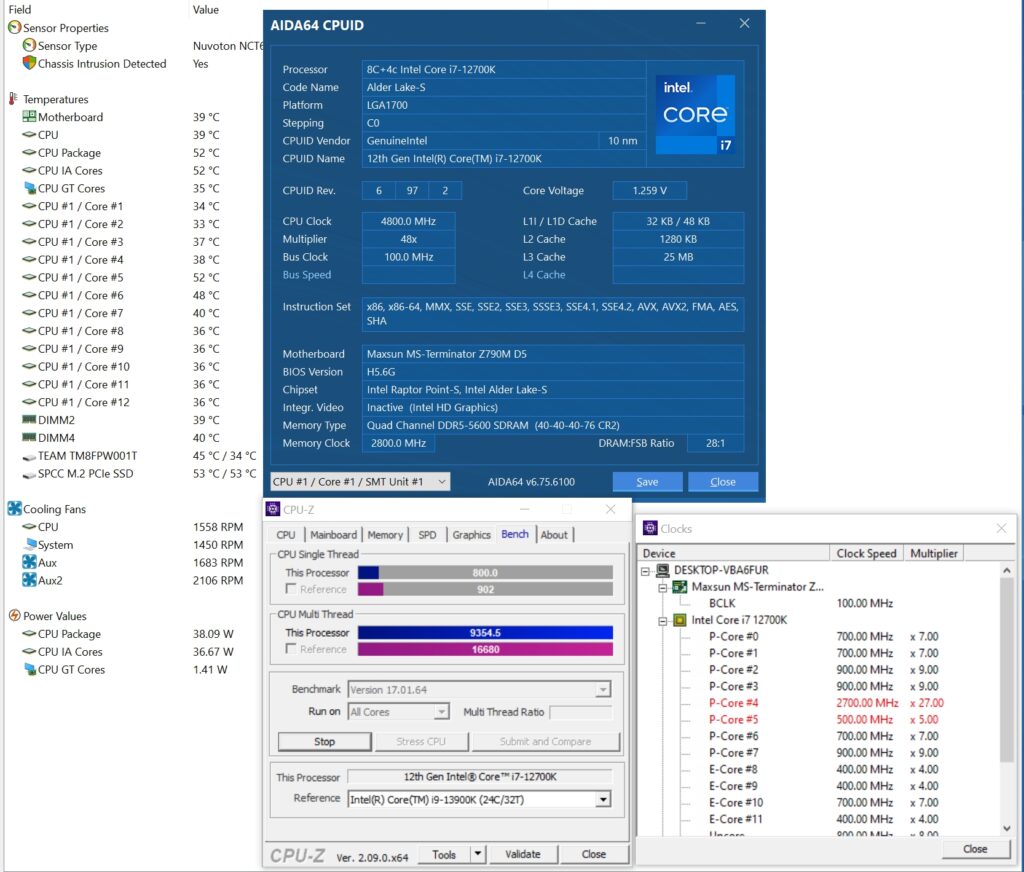The image size is (1024, 872).
Task: Open the Reference processor dropdown
Action: point(603,799)
